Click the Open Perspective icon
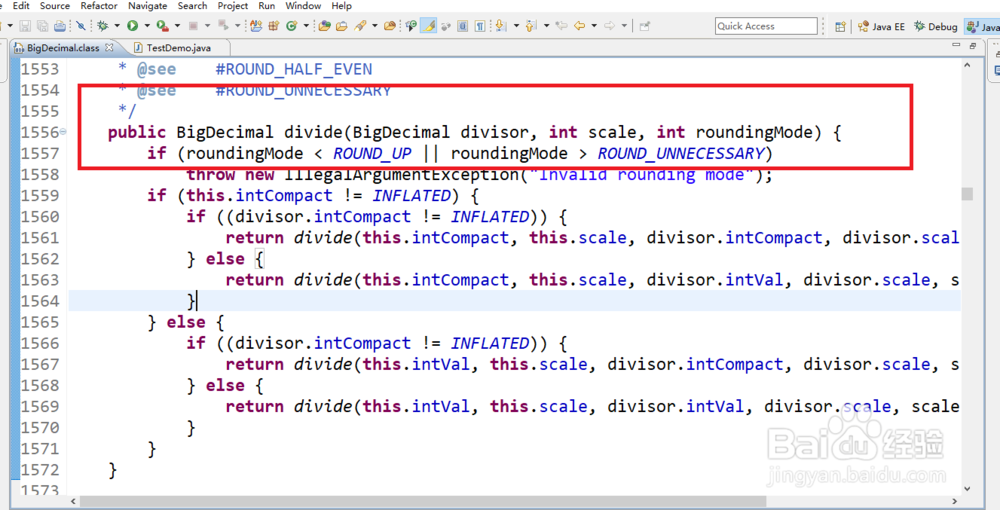 pyautogui.click(x=841, y=26)
